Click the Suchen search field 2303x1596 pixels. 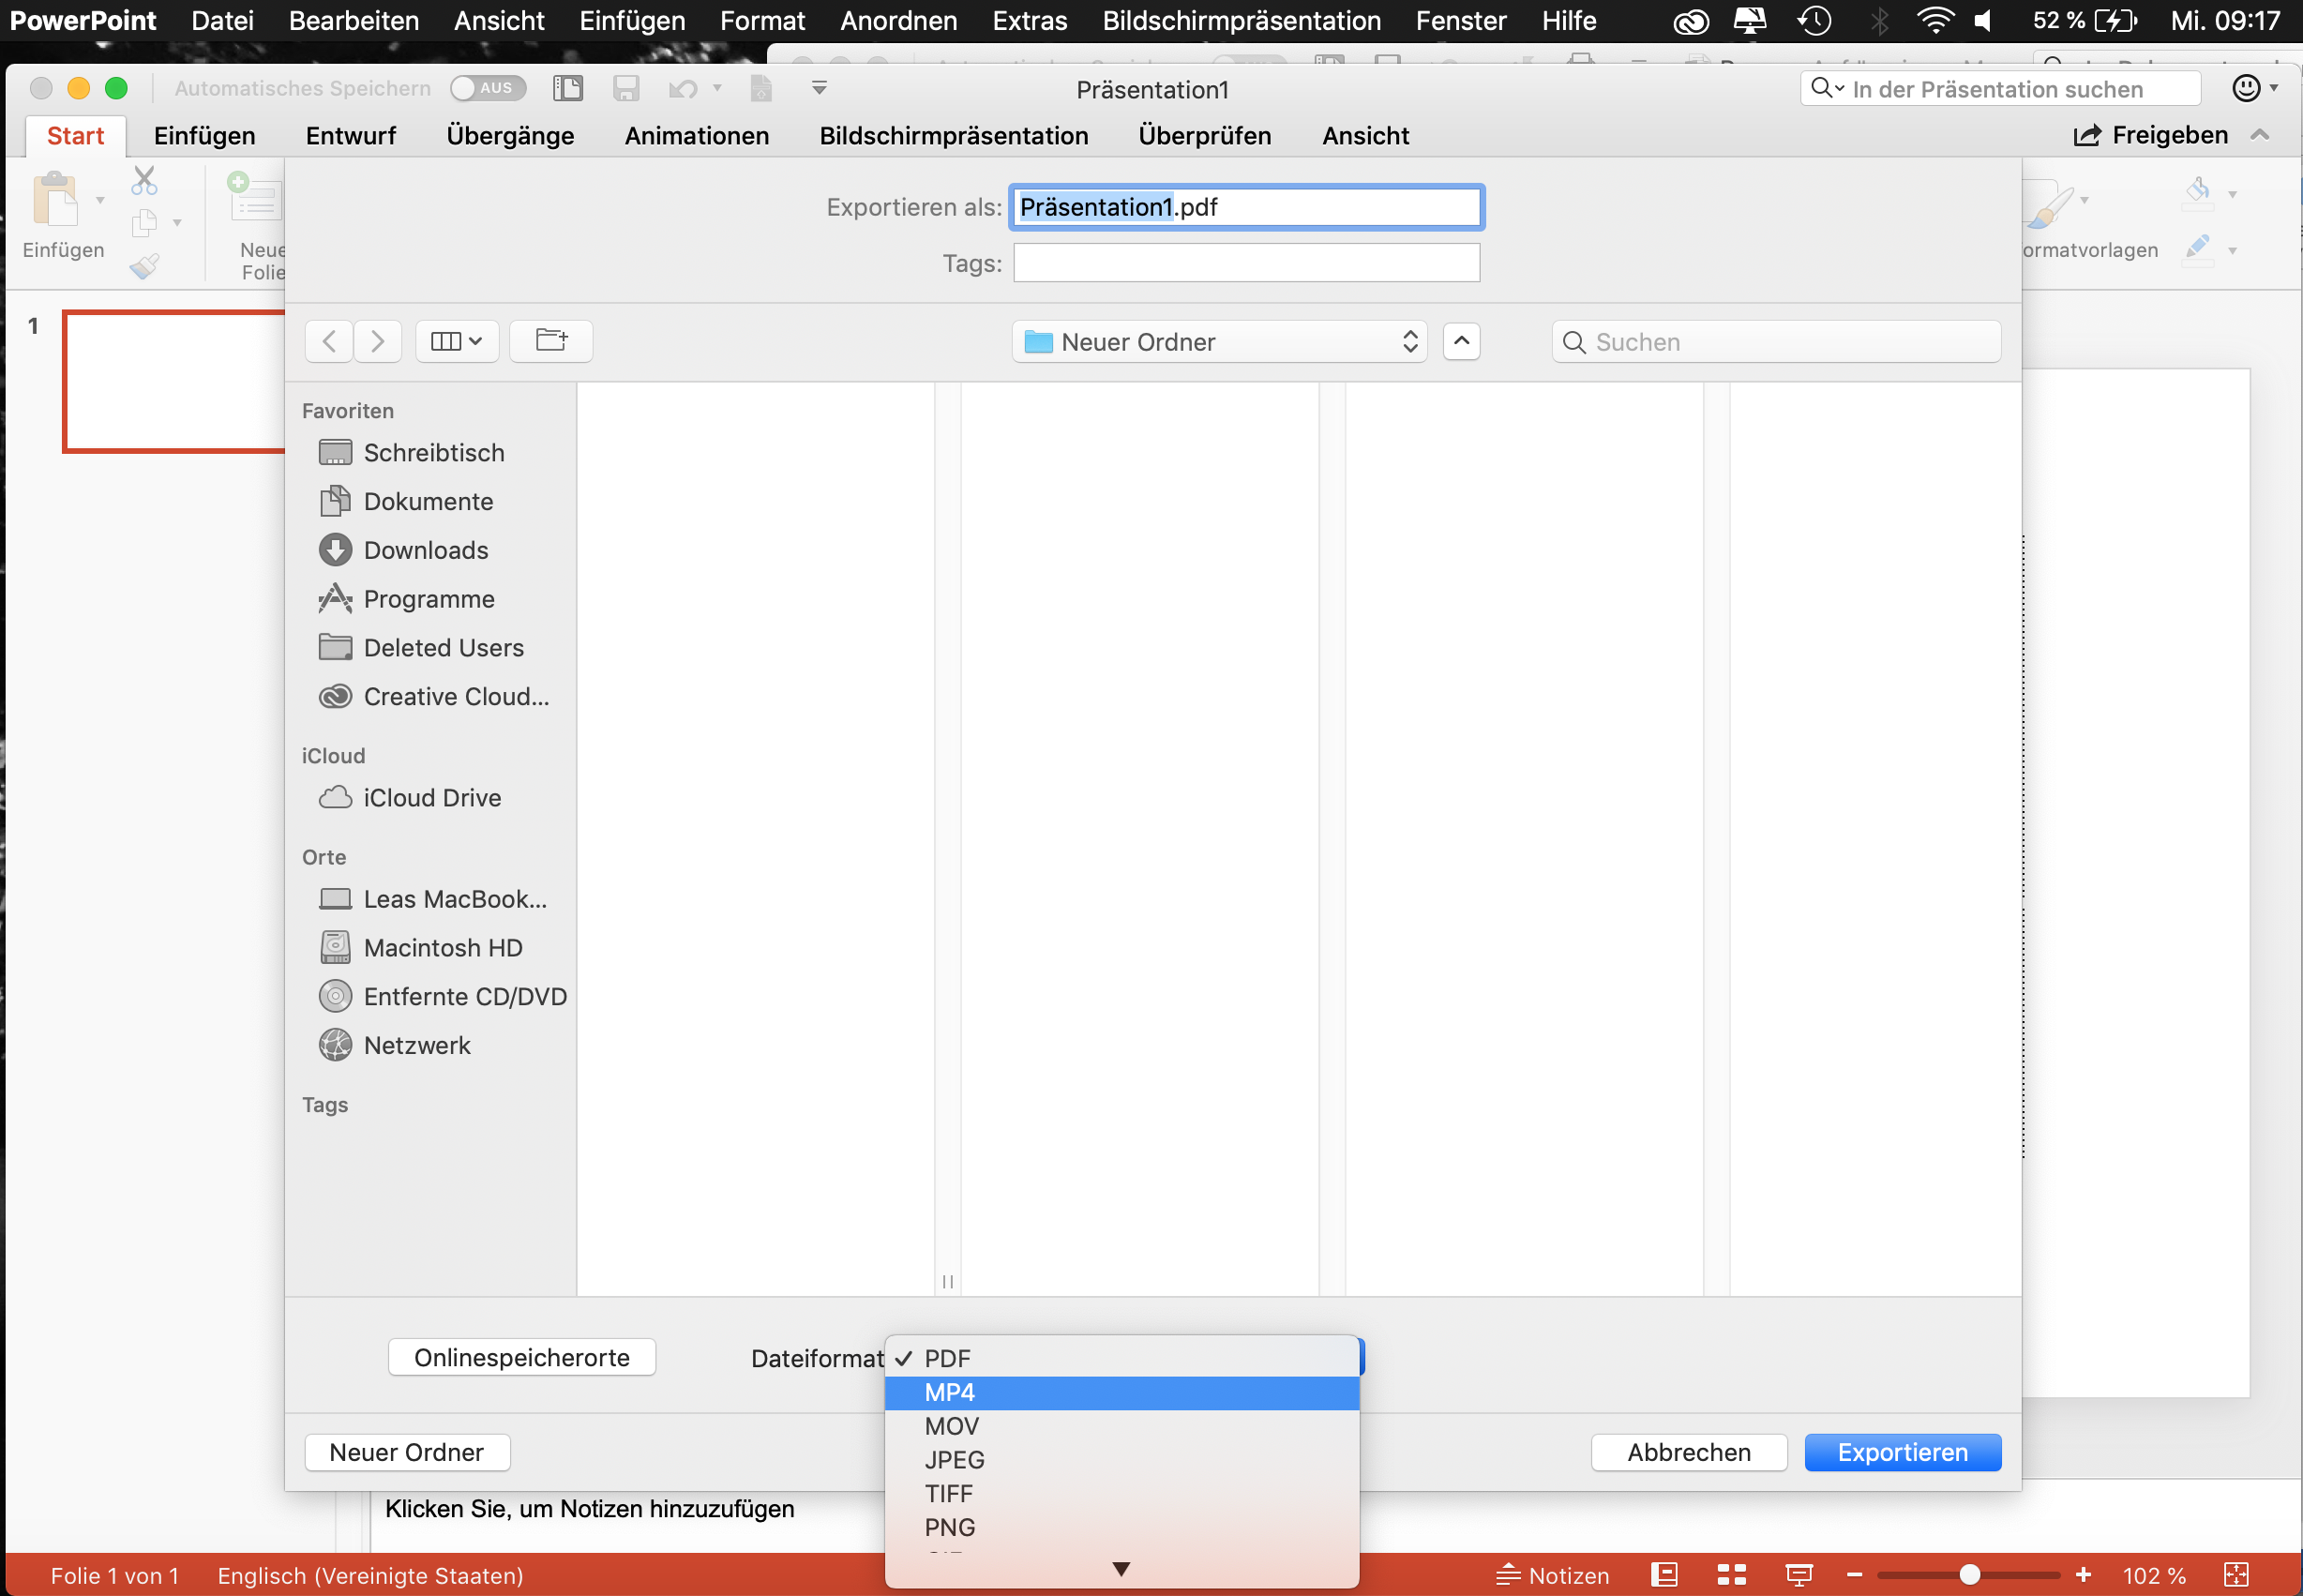[x=1776, y=342]
